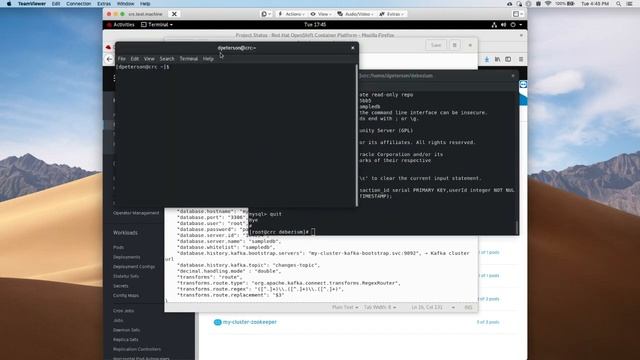This screenshot has width=640, height=360.
Task: Click the dpeterson terminal vertical scrollbar
Action: [357, 135]
